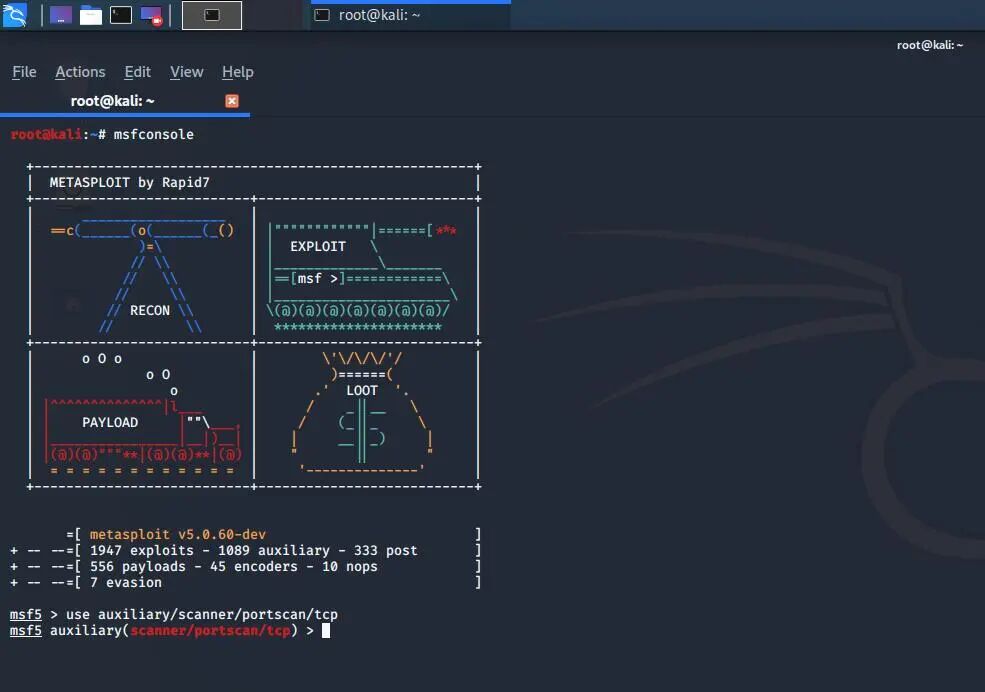
Task: Click the root@kali: ~ indicator at top right
Action: click(x=929, y=45)
